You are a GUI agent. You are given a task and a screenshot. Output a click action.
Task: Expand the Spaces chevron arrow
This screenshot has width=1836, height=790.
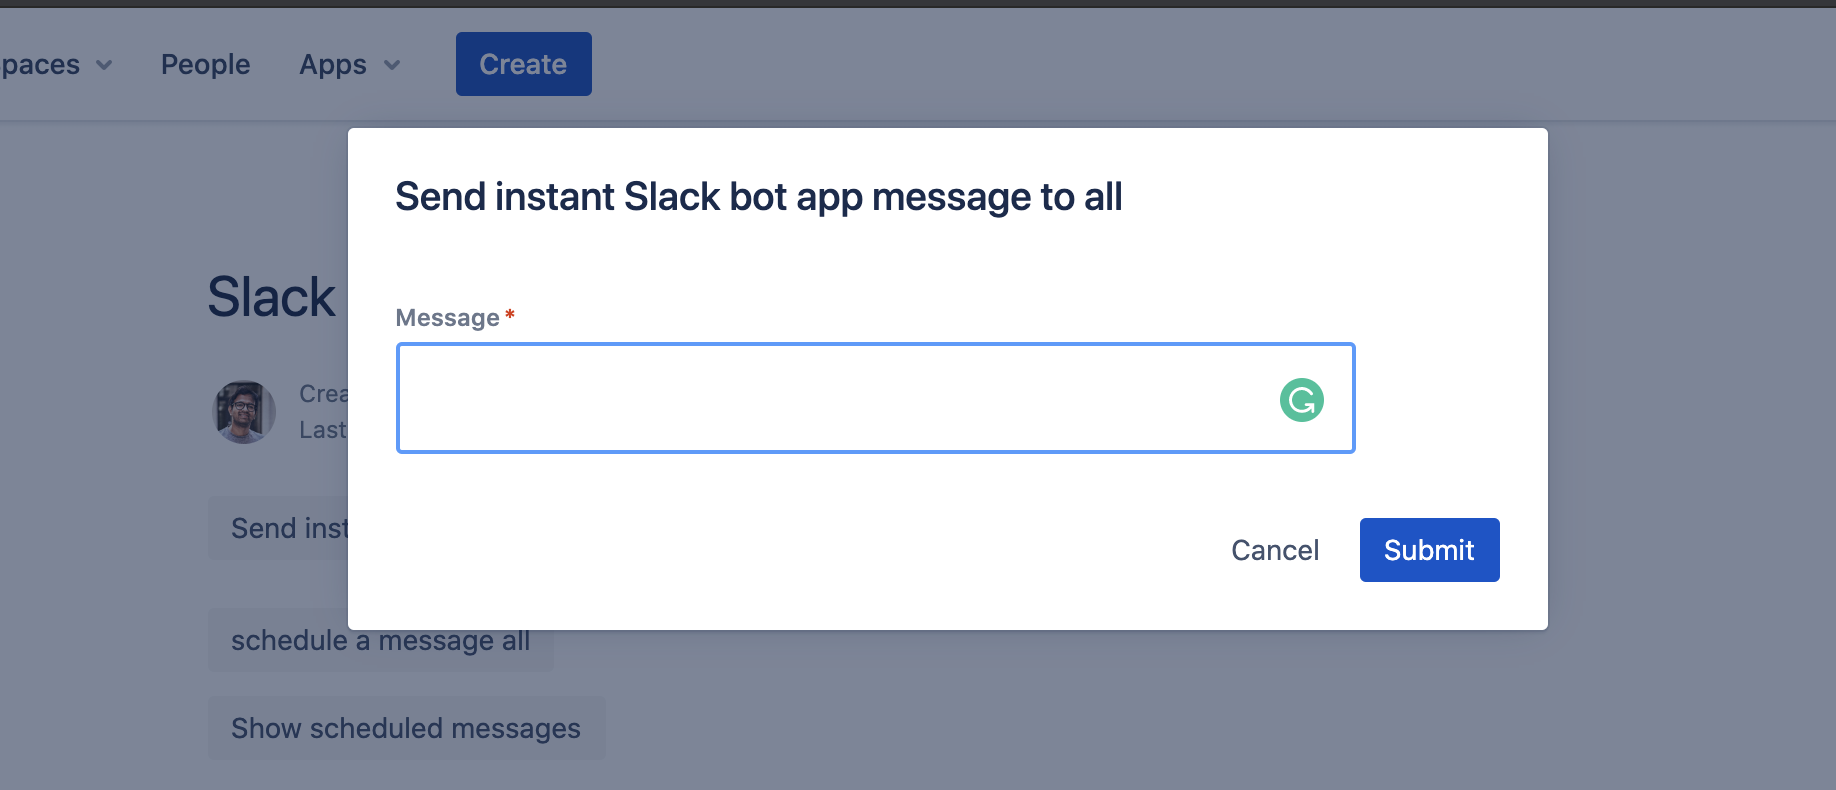tap(104, 65)
